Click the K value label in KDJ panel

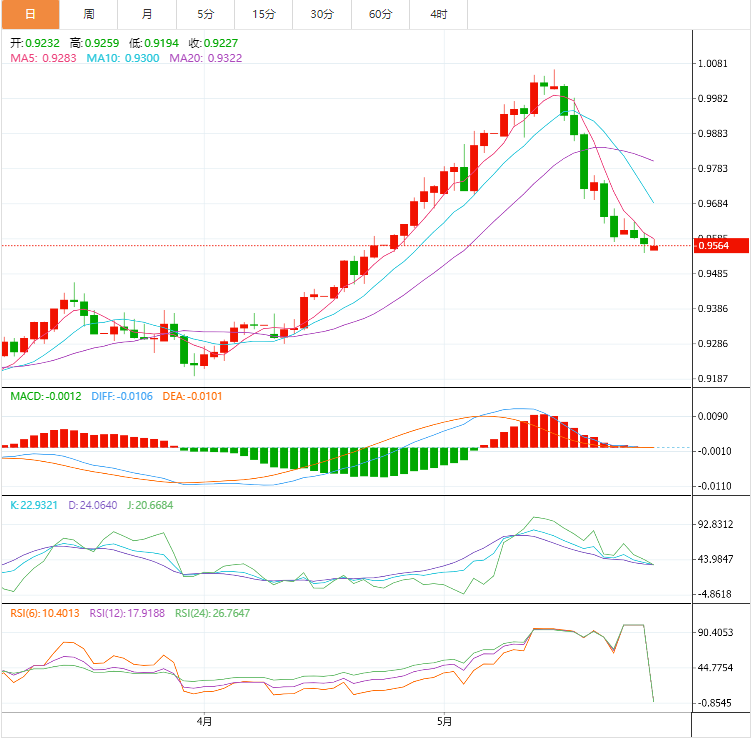coord(35,505)
